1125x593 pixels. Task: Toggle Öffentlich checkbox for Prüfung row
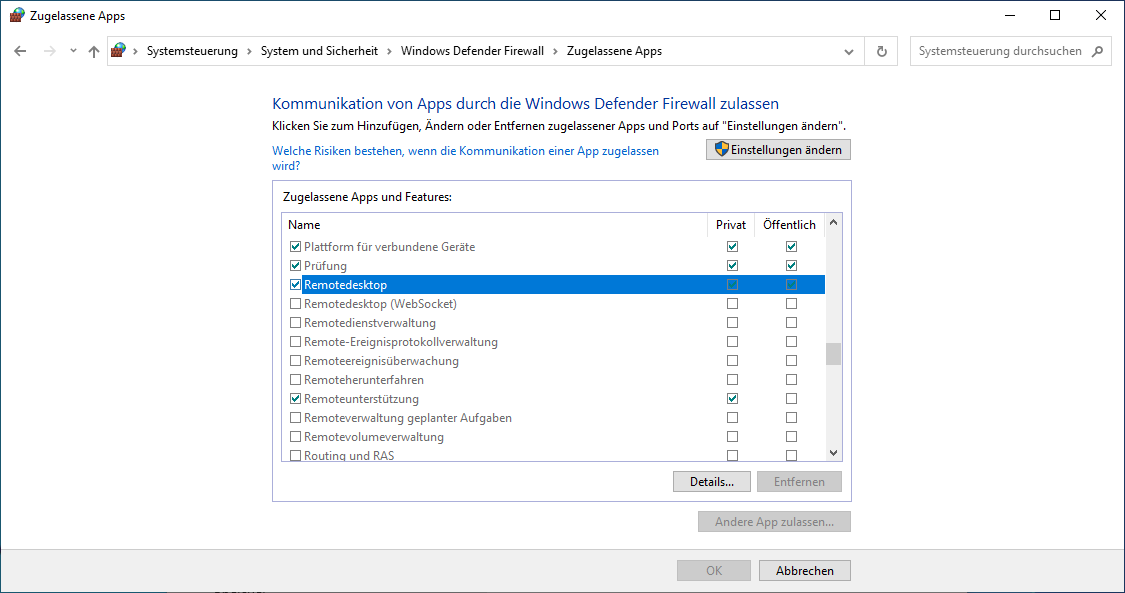(791, 266)
